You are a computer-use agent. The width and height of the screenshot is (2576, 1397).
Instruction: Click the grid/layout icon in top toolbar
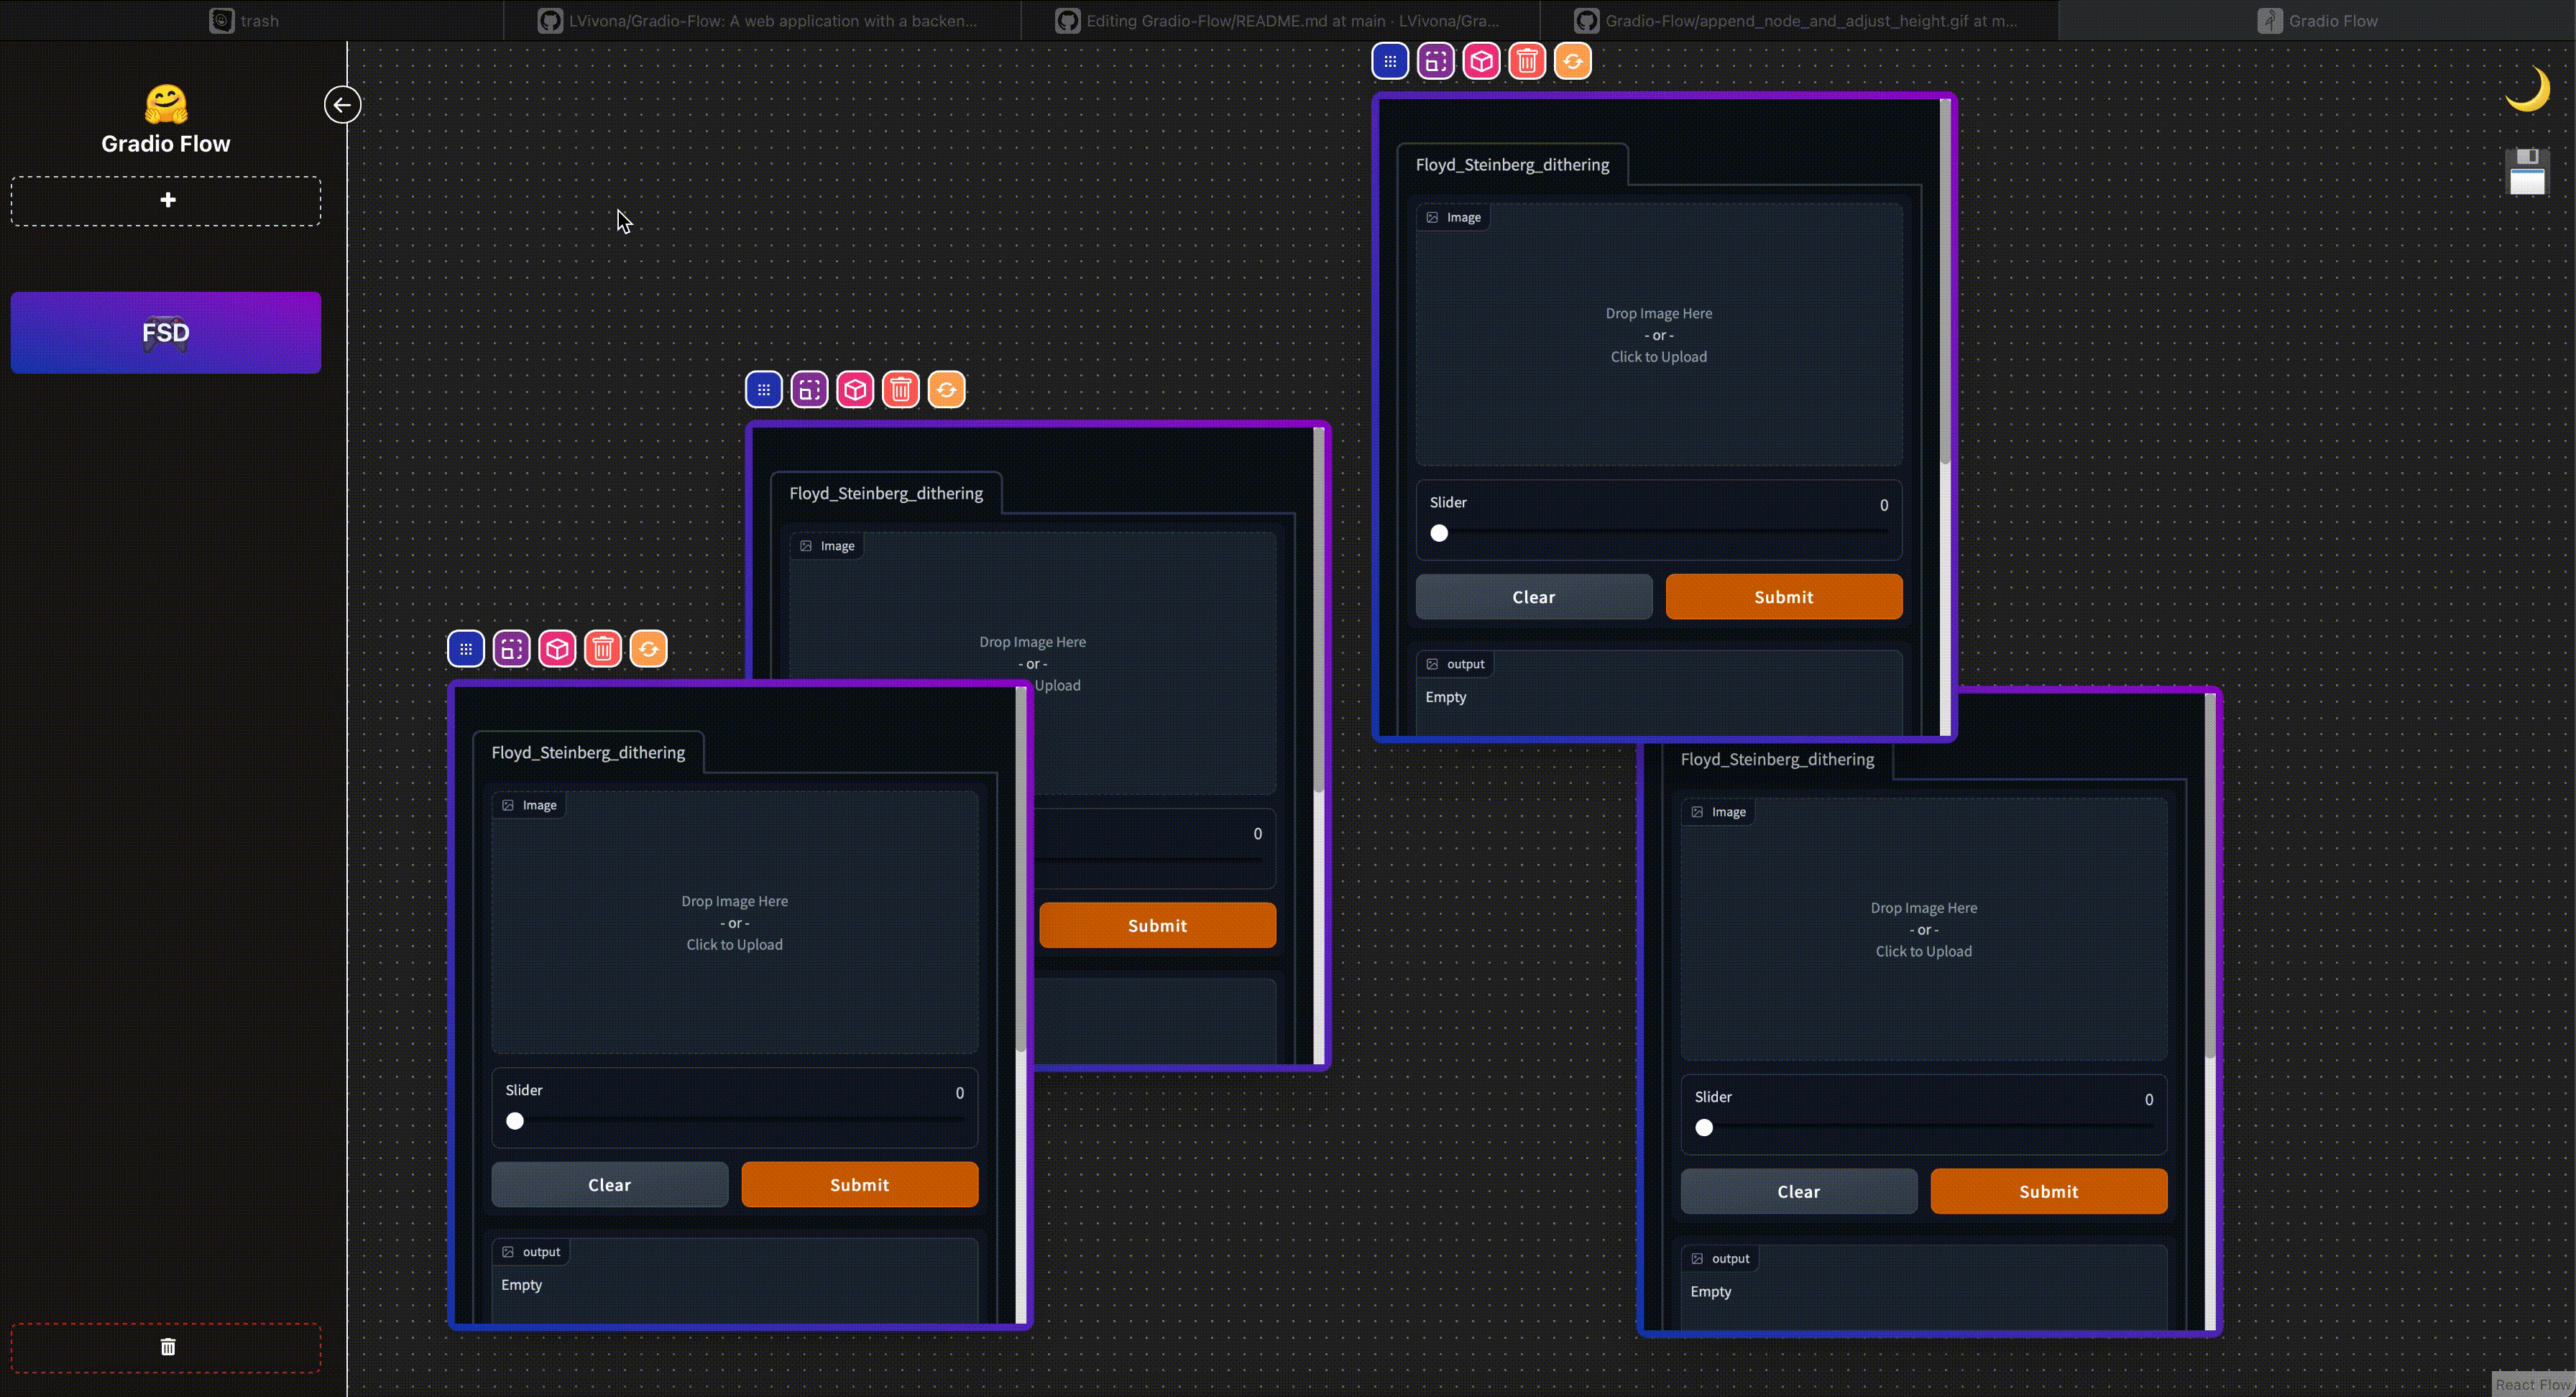click(1389, 60)
